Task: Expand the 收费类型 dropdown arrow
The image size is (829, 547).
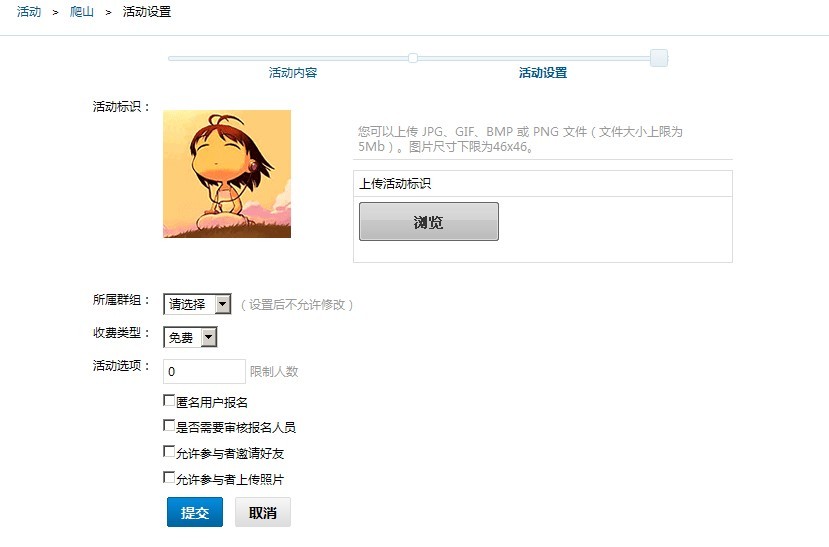Action: [x=209, y=337]
